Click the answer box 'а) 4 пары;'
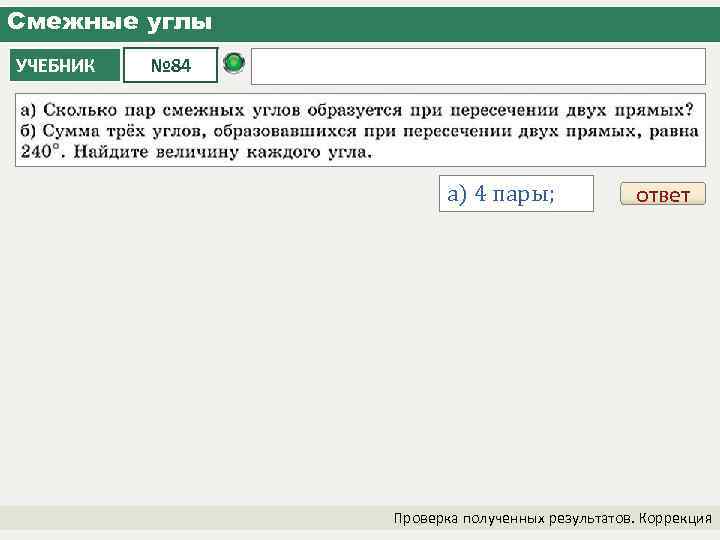Viewport: 720px width, 540px height. tap(516, 193)
